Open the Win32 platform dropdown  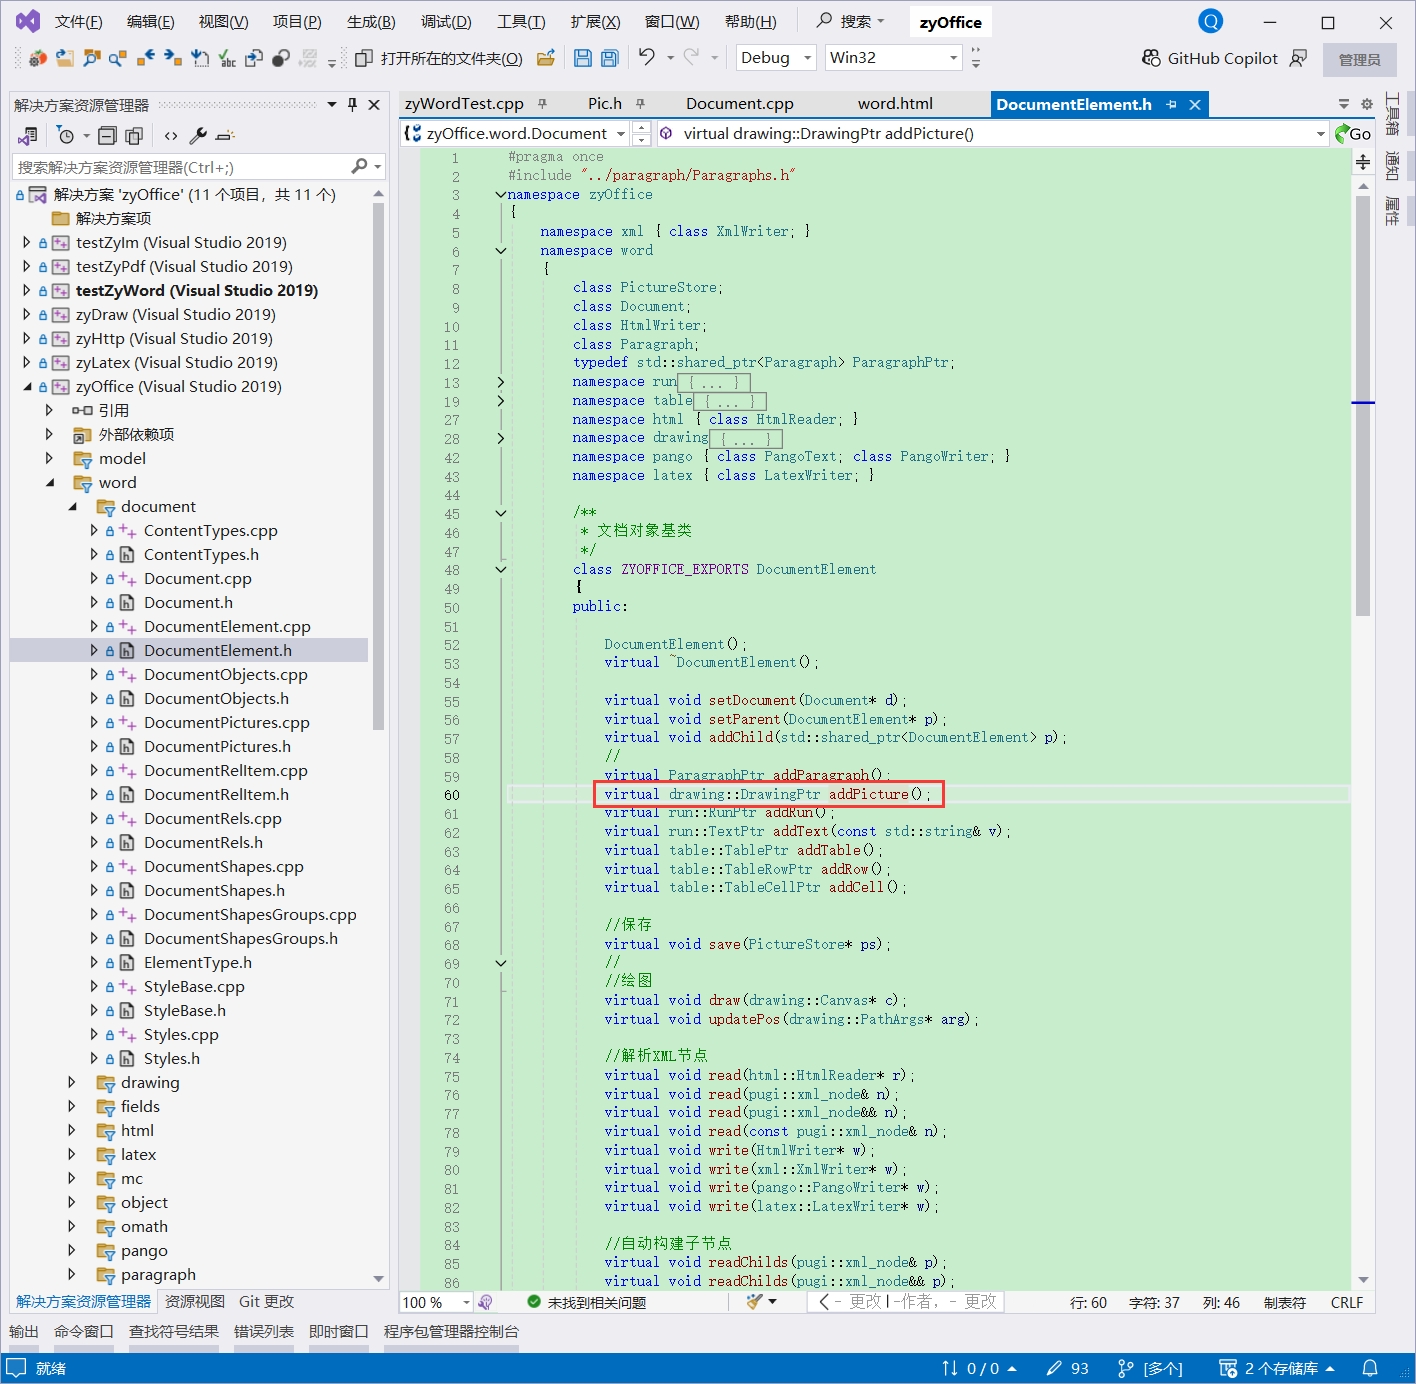tap(893, 58)
